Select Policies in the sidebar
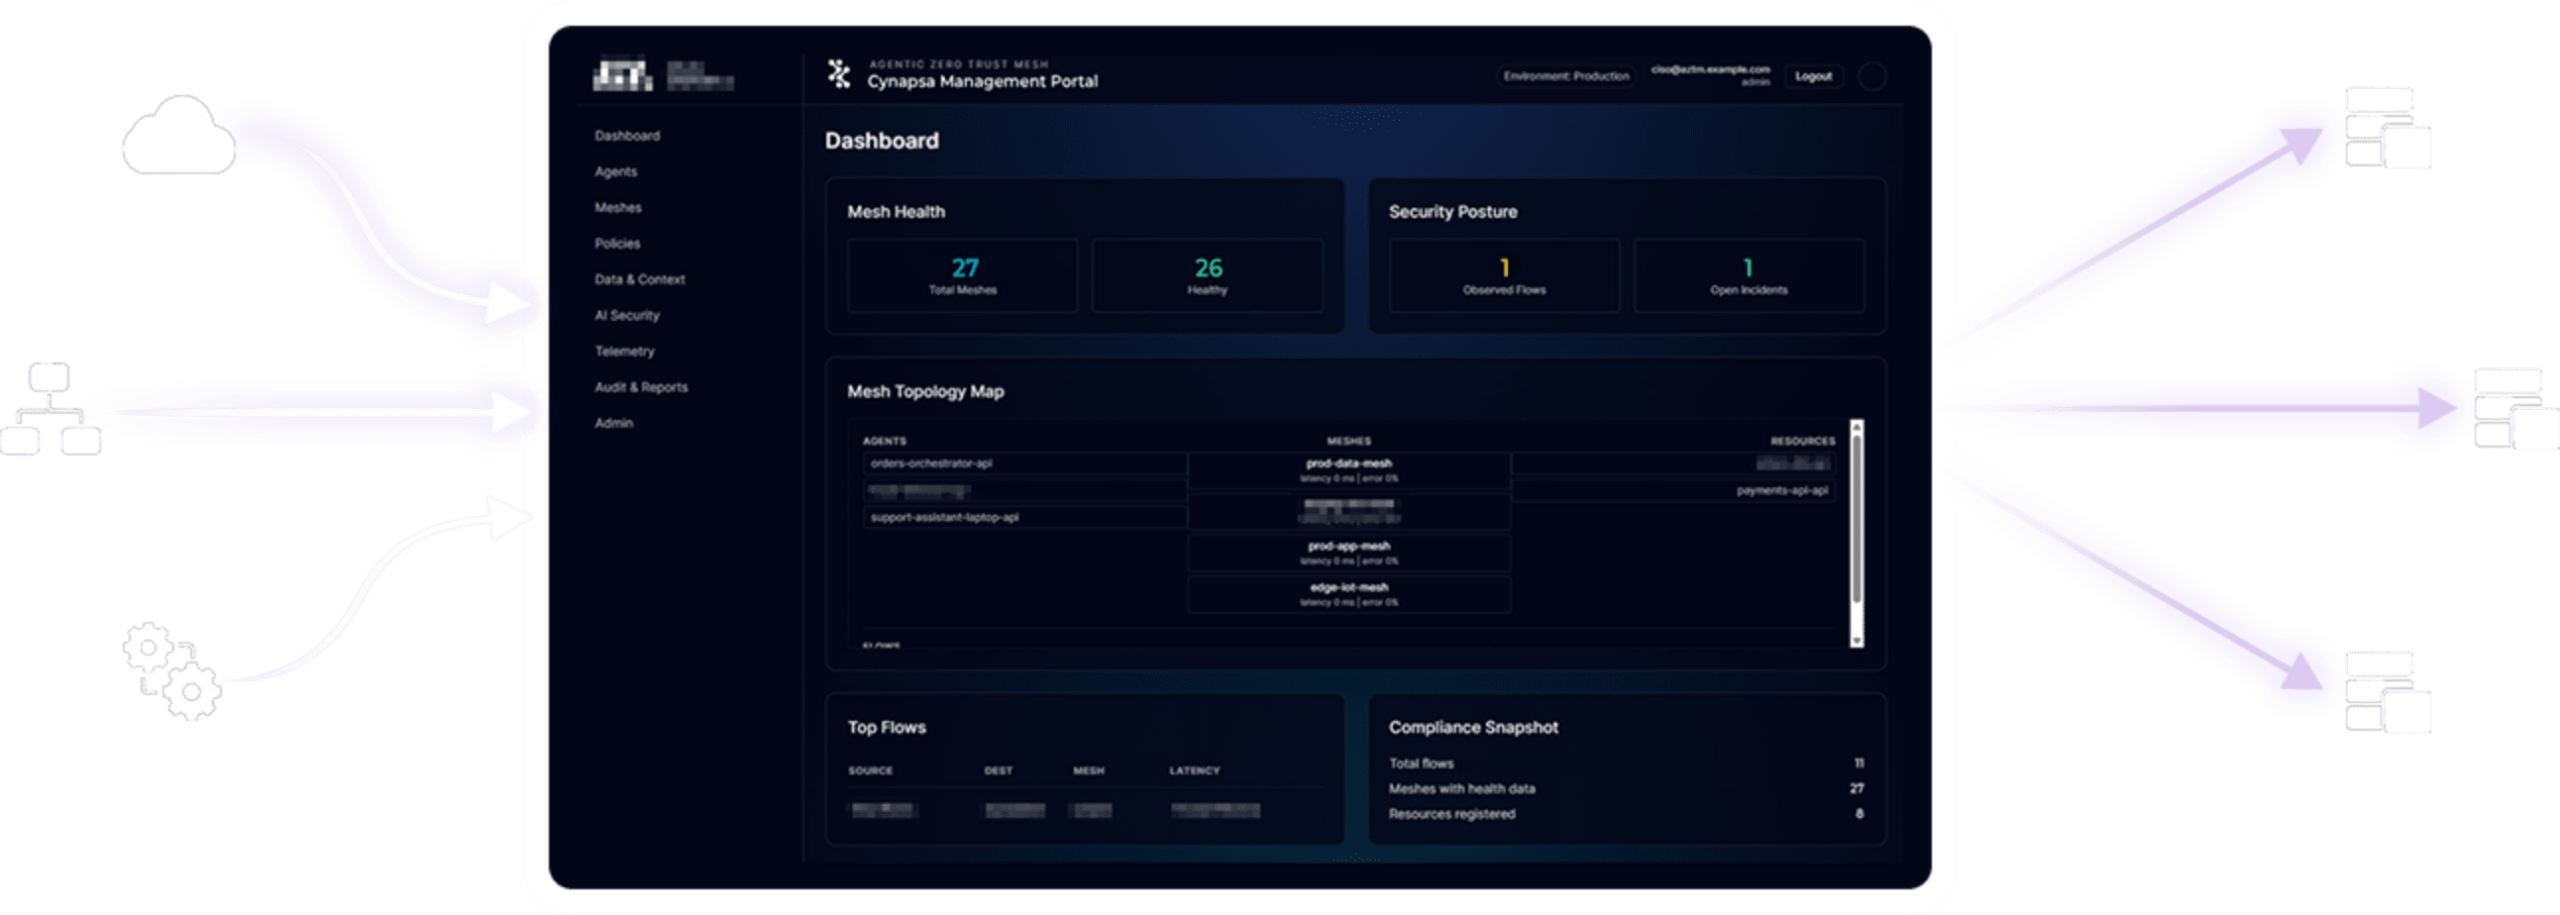Viewport: 2560px width, 915px height. click(617, 244)
